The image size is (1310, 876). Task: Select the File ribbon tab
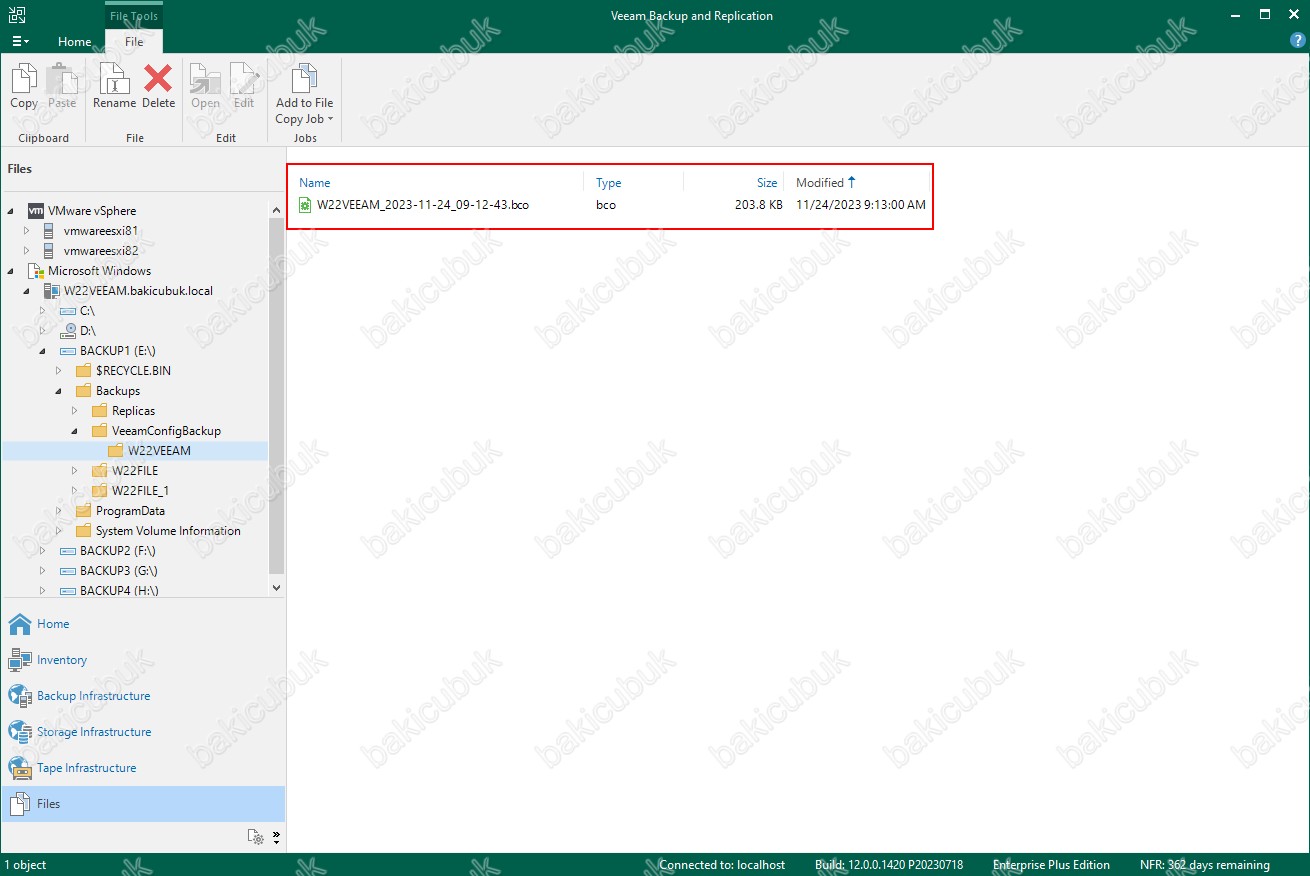click(x=134, y=42)
